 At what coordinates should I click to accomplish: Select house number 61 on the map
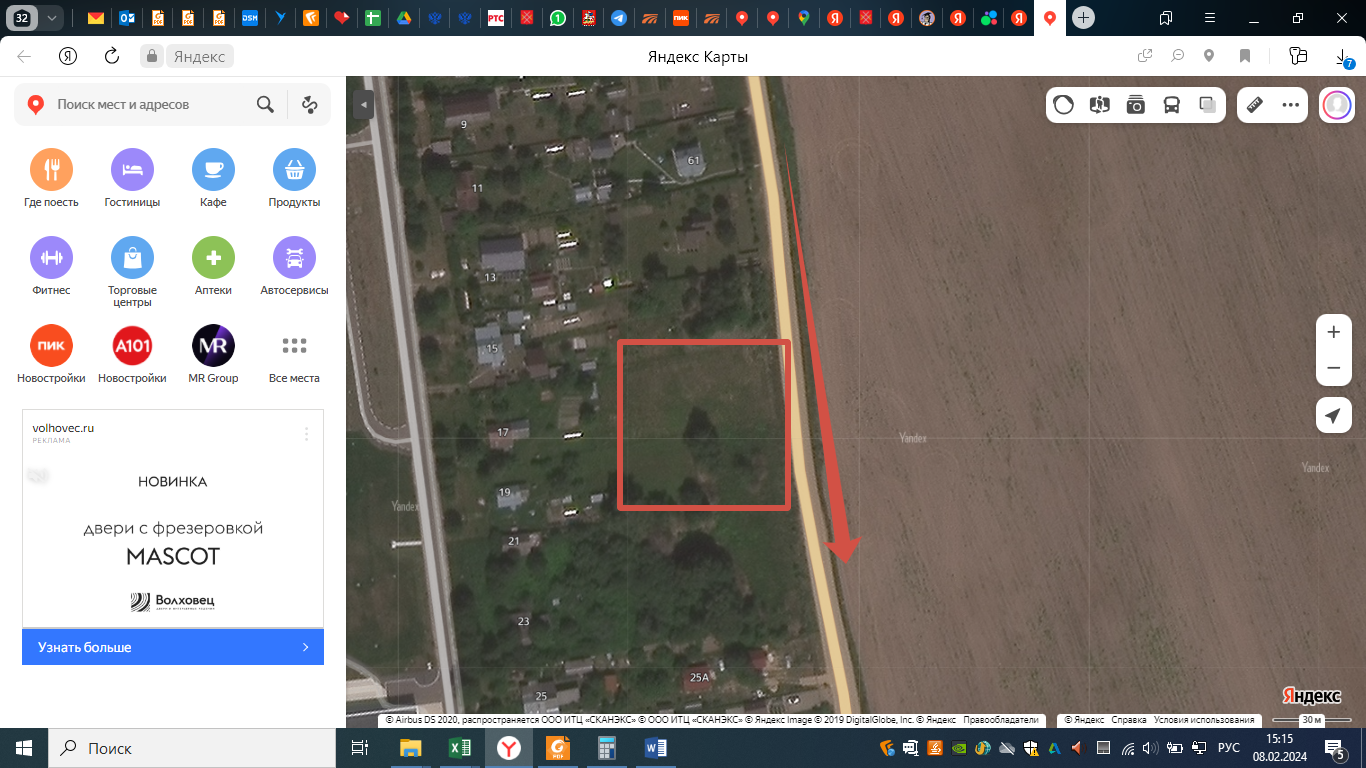(694, 160)
